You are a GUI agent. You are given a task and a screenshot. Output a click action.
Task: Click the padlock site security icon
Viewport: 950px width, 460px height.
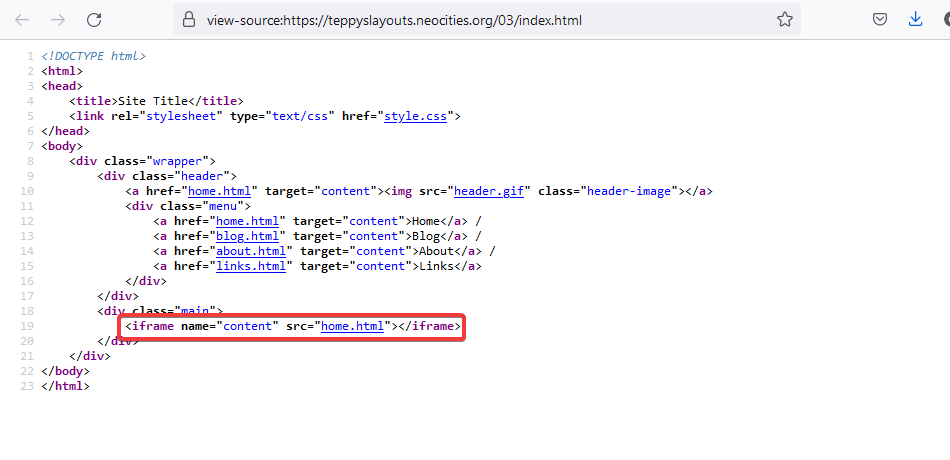(x=189, y=20)
